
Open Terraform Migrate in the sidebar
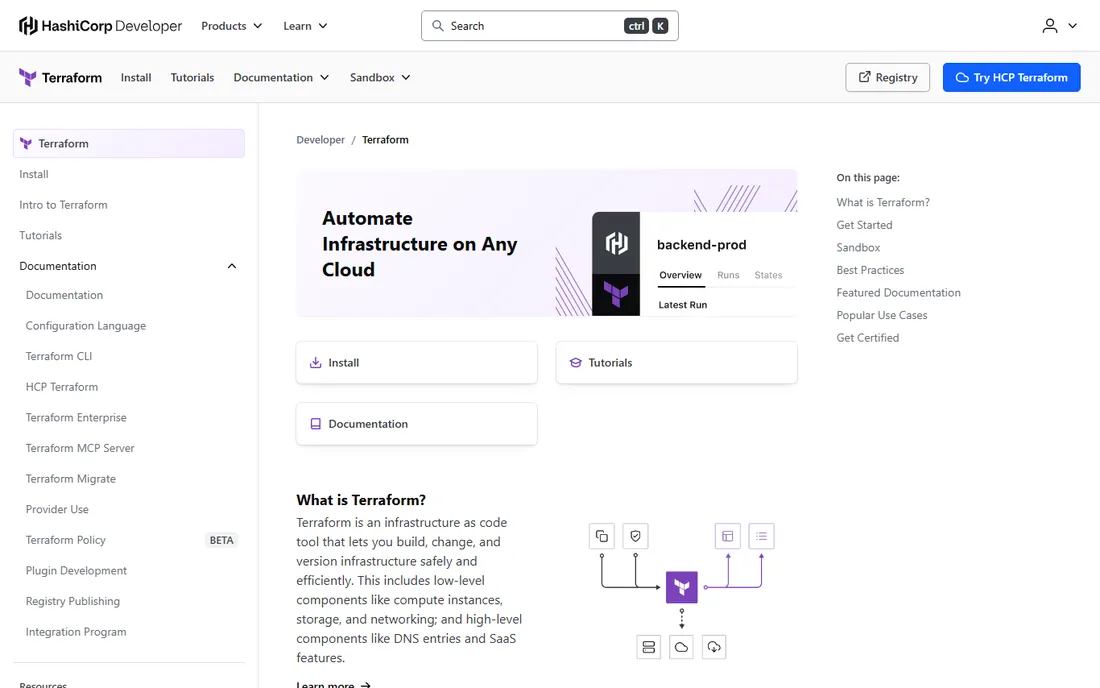click(71, 479)
